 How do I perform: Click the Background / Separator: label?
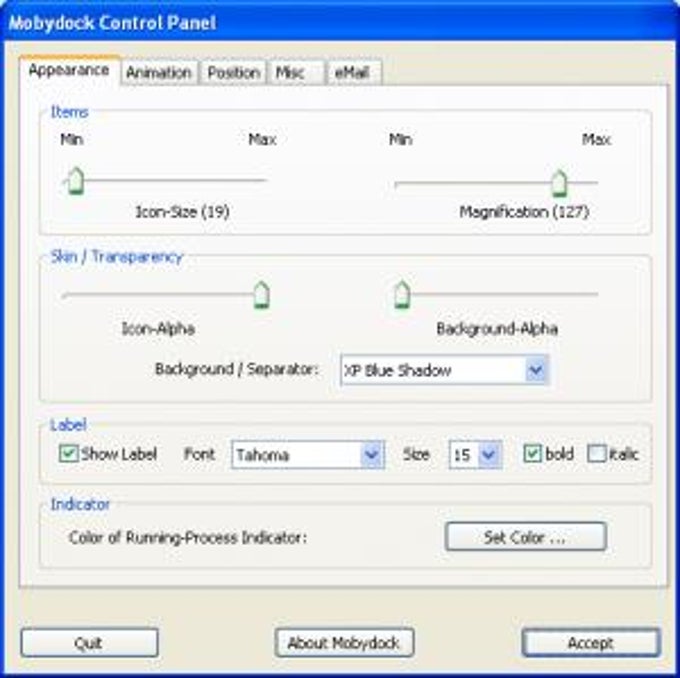237,369
